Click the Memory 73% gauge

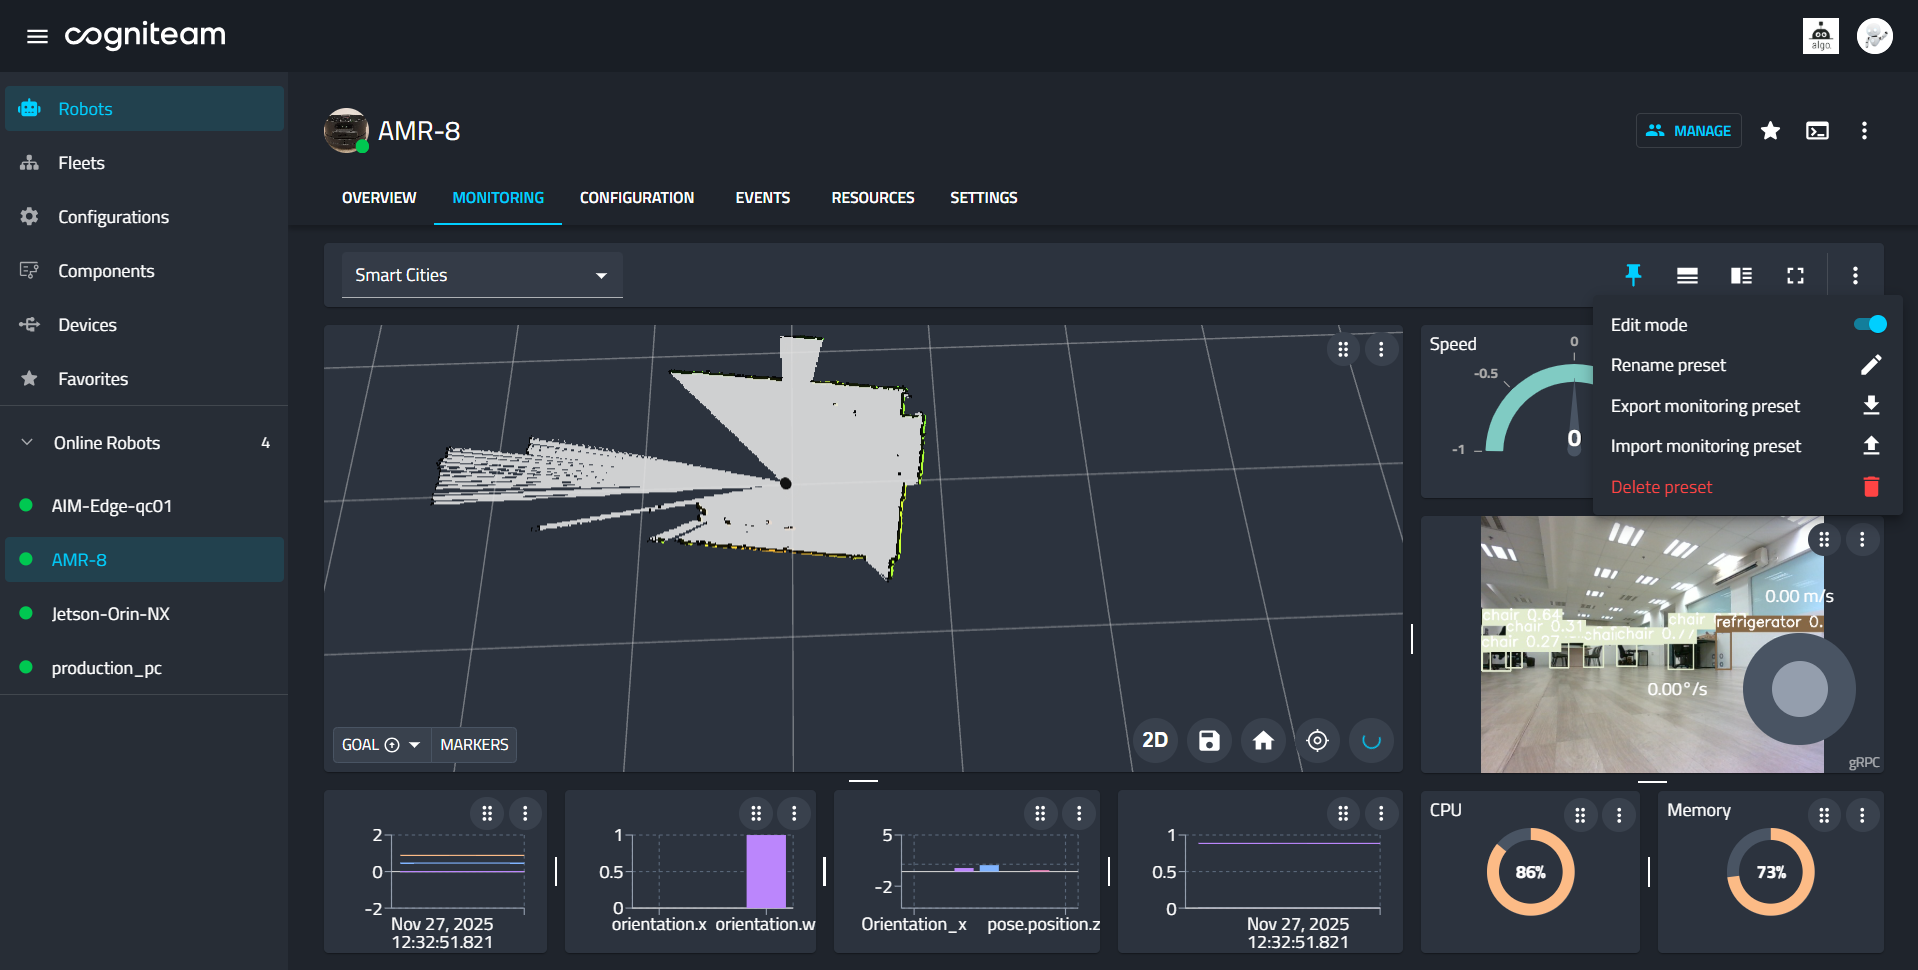pos(1770,872)
